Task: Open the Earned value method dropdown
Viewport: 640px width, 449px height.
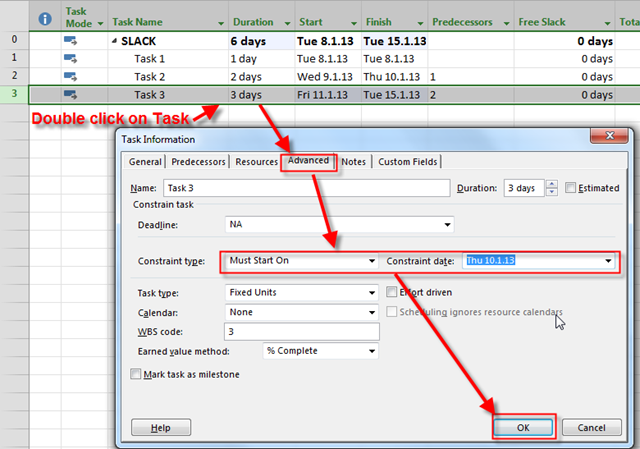Action: pos(371,351)
